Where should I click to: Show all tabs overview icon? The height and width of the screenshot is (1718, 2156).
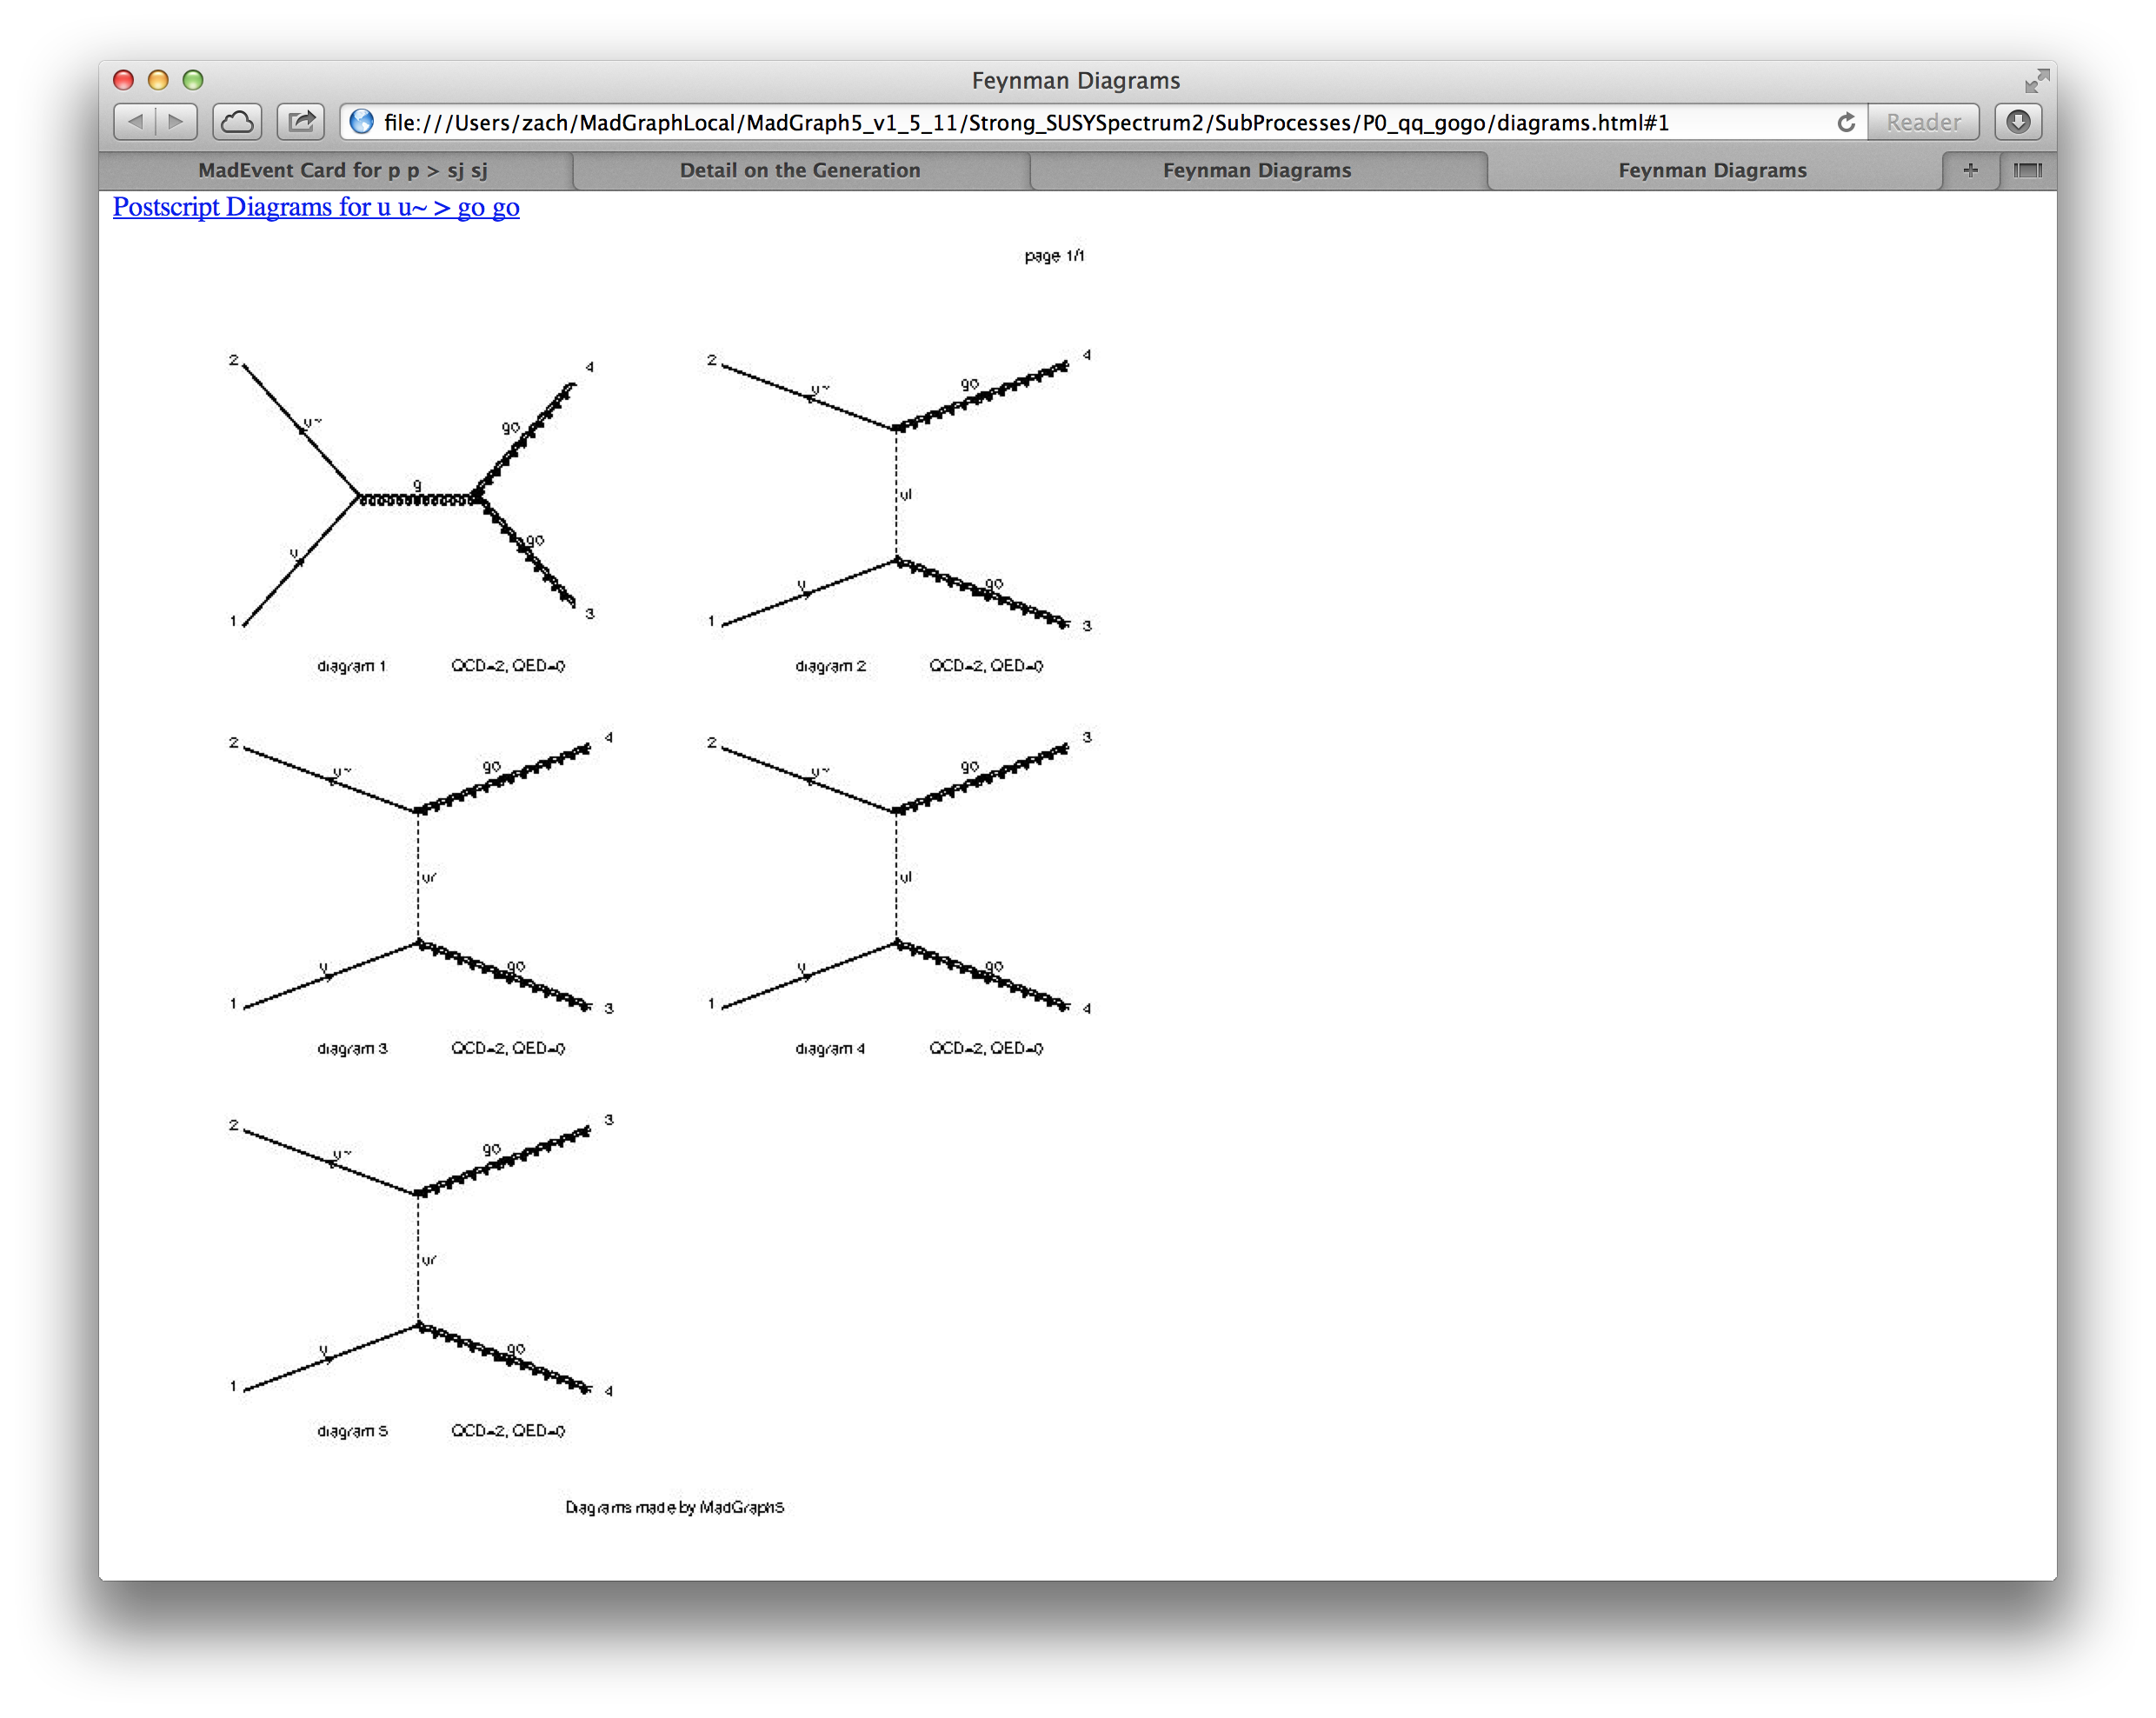coord(2027,170)
